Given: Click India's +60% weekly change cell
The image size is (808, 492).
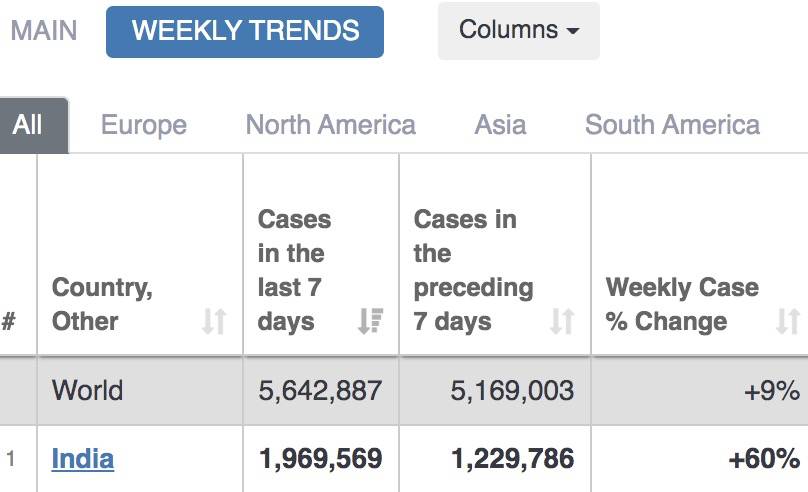Looking at the screenshot, I should coord(764,459).
